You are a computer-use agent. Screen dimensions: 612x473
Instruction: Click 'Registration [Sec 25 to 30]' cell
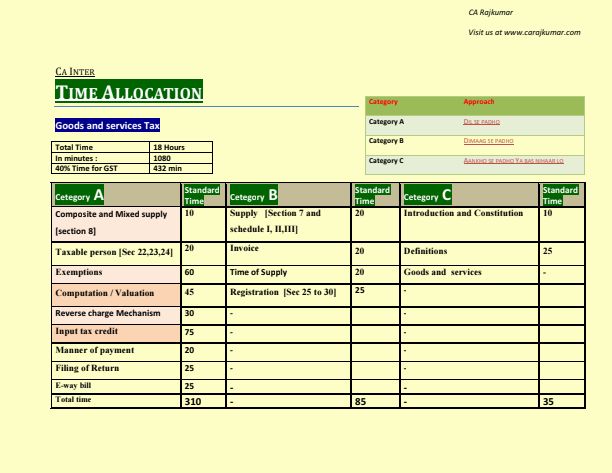(x=288, y=295)
